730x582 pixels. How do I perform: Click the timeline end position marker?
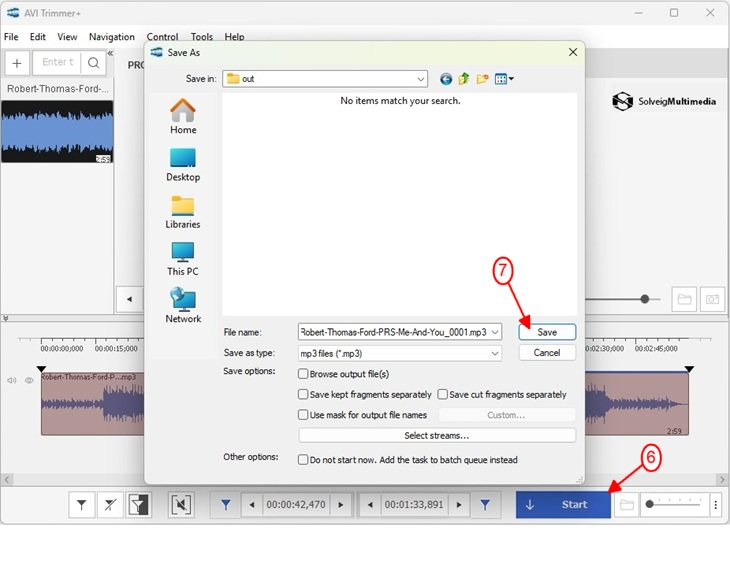(689, 369)
